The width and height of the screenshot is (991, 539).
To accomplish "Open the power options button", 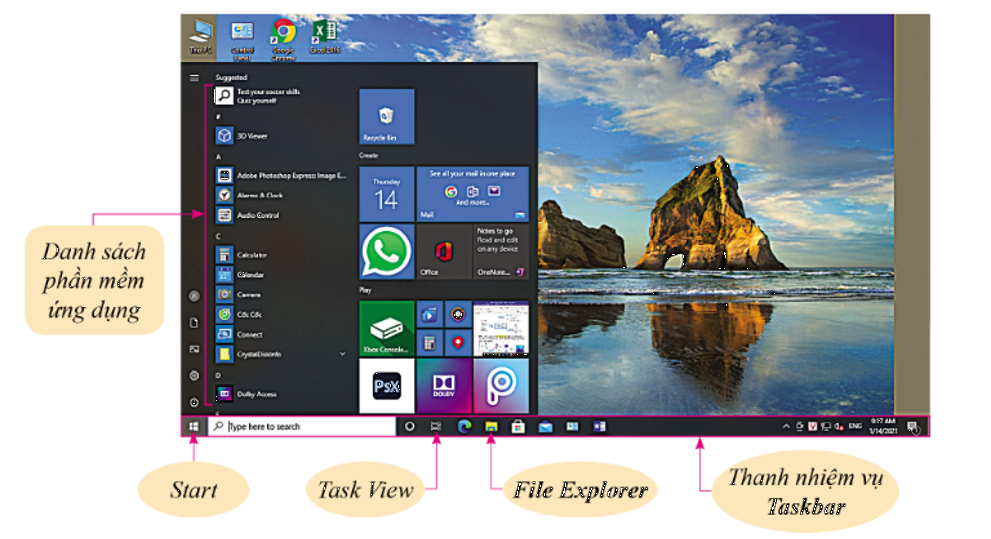I will tap(193, 402).
